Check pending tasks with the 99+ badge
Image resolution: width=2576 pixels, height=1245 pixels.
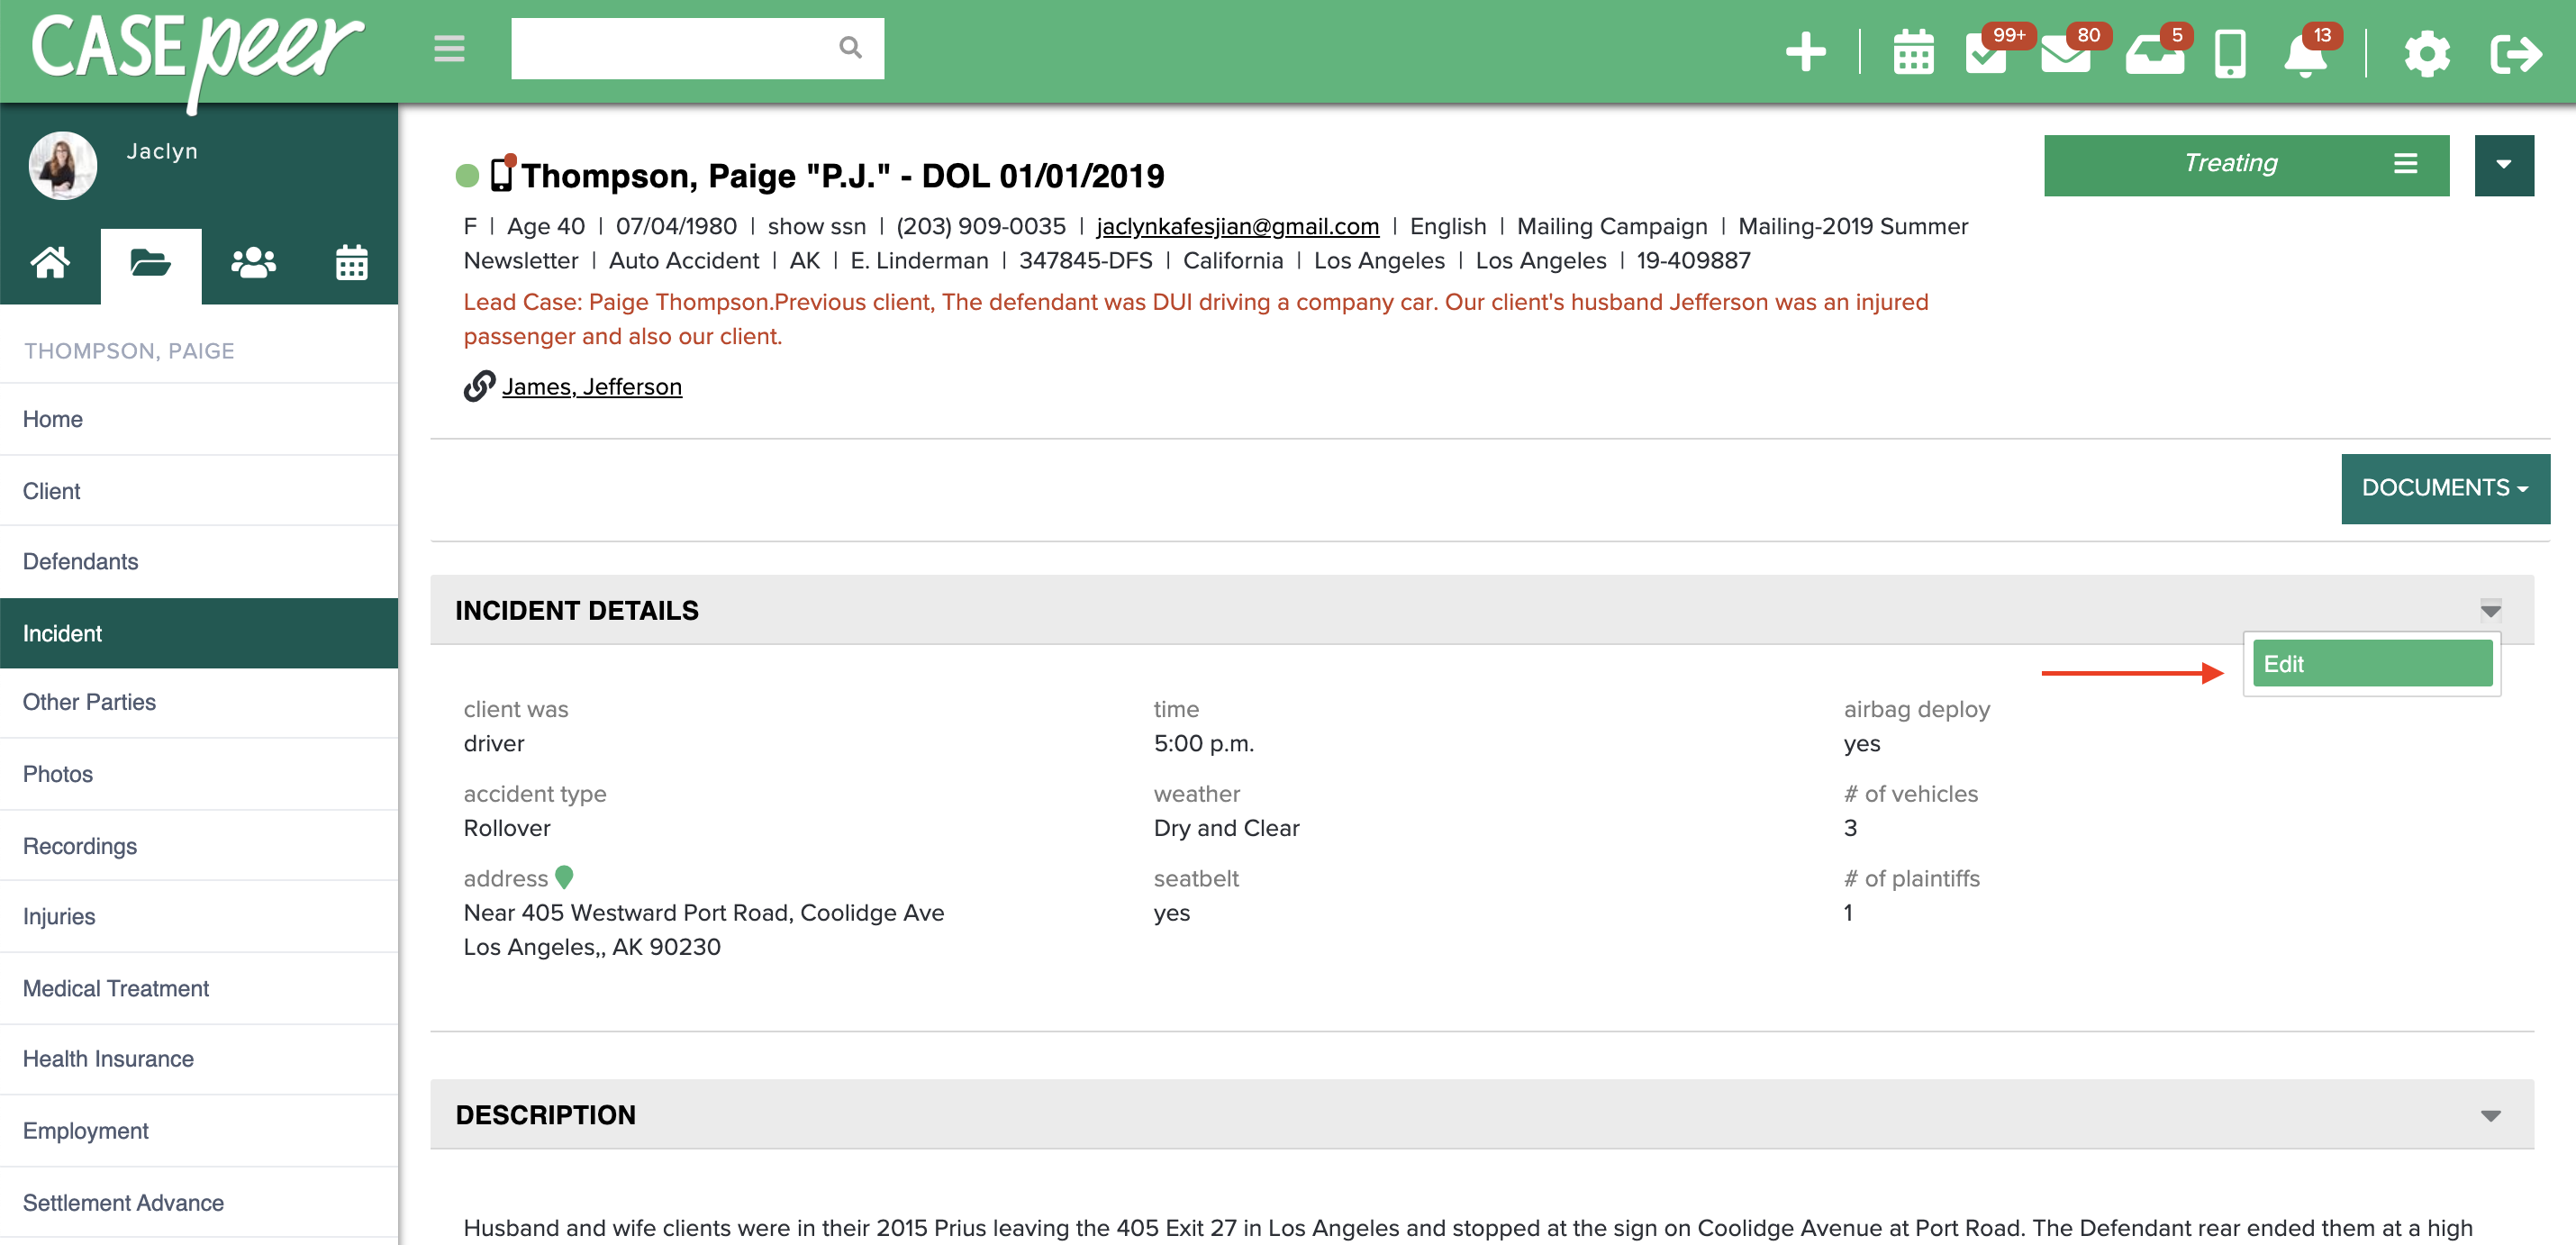[x=1987, y=55]
